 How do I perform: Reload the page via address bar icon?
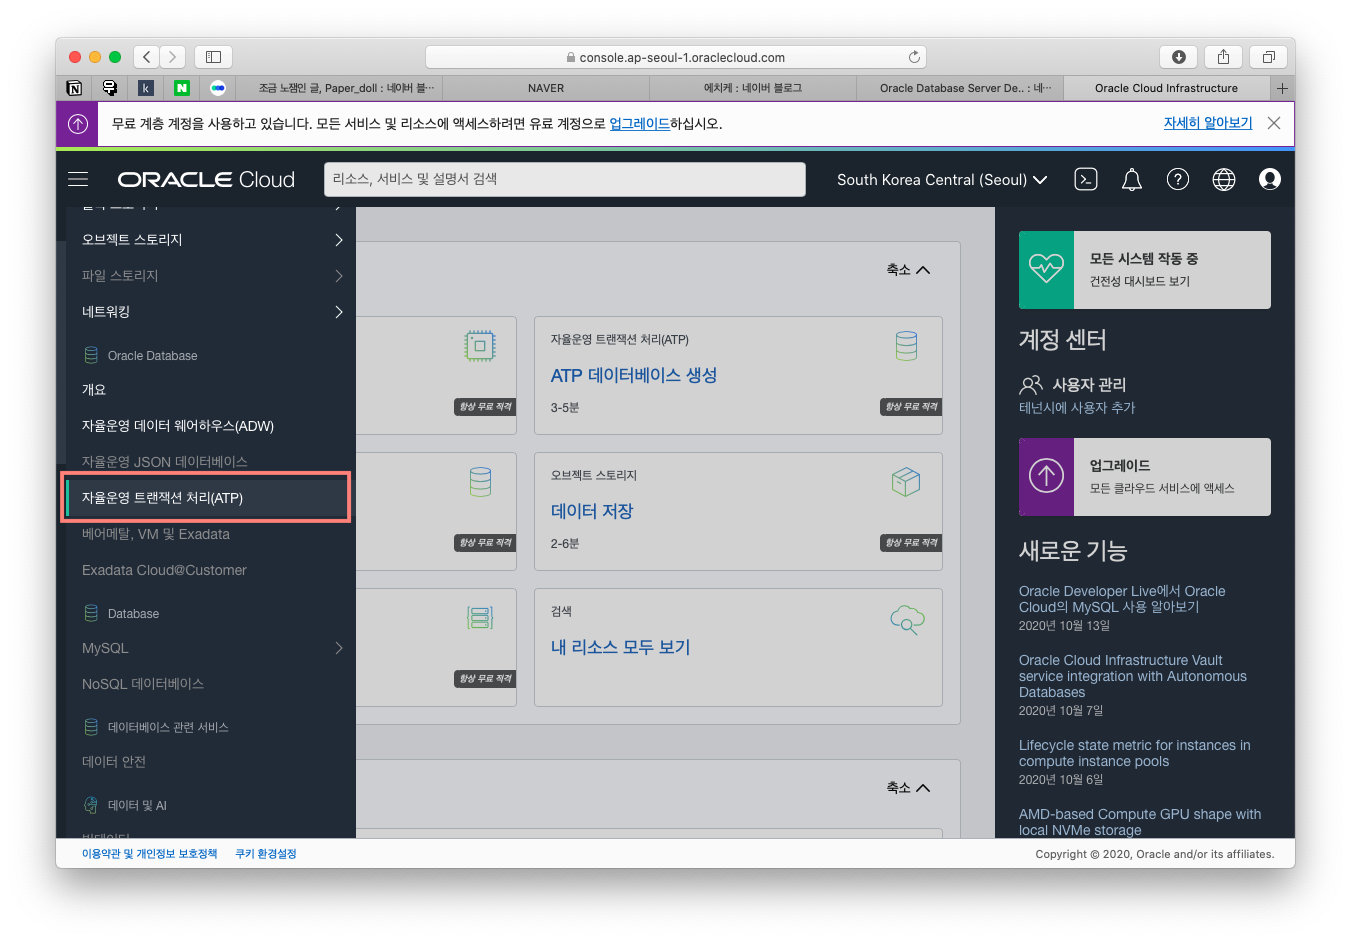pyautogui.click(x=914, y=57)
